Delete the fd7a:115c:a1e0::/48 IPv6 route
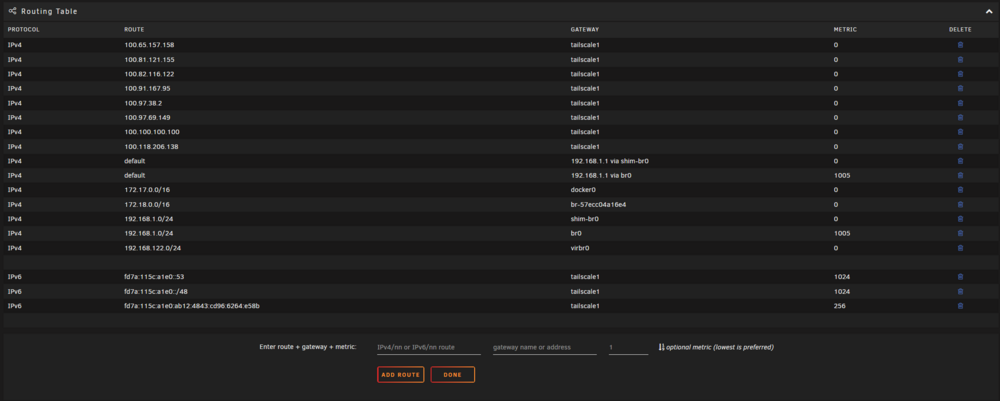The height and width of the screenshot is (401, 1000). (960, 291)
